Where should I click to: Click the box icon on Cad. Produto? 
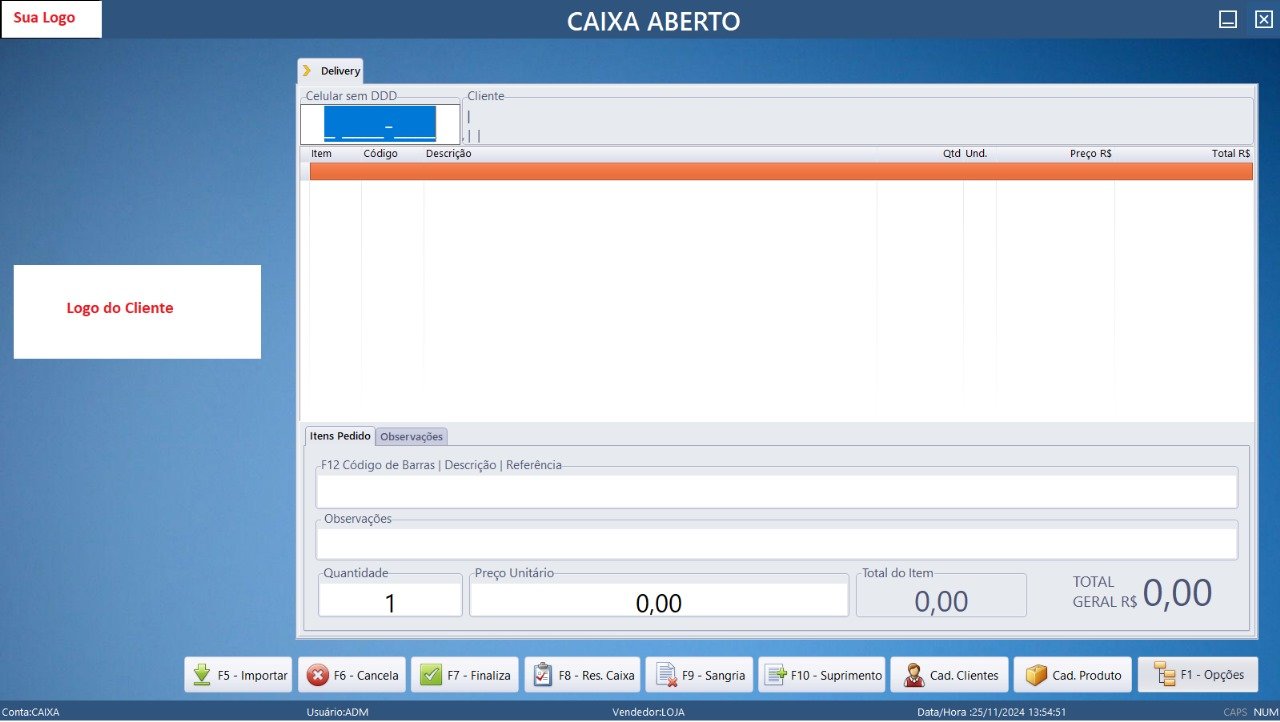coord(1035,675)
